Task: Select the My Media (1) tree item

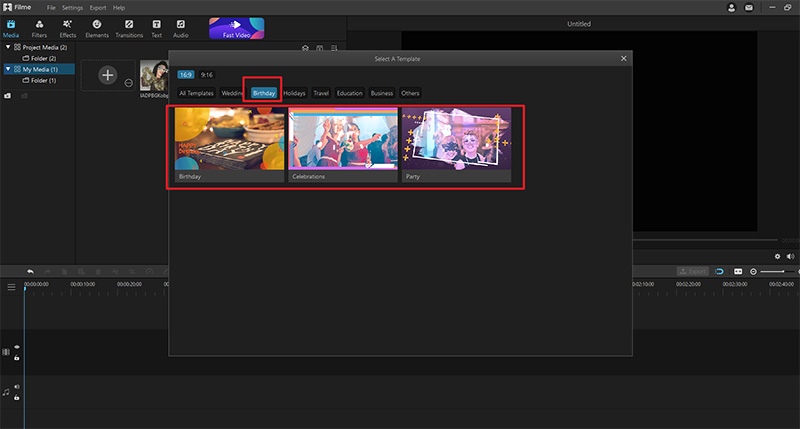Action: pos(39,69)
